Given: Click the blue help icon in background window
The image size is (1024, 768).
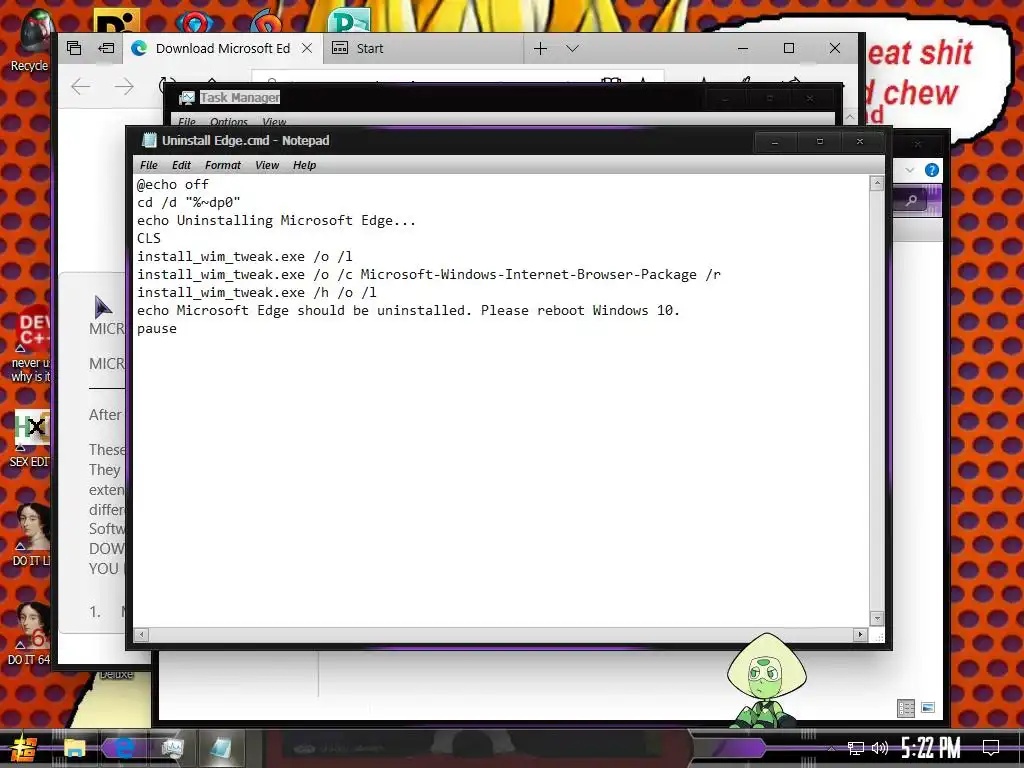Looking at the screenshot, I should click(932, 170).
